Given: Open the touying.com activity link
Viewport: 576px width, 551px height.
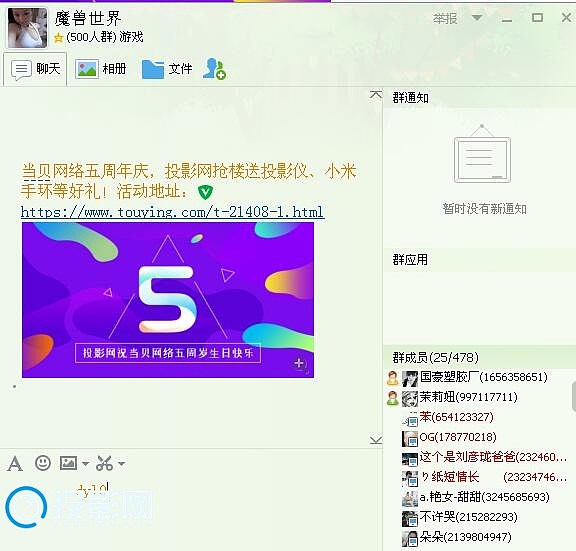Looking at the screenshot, I should [172, 212].
